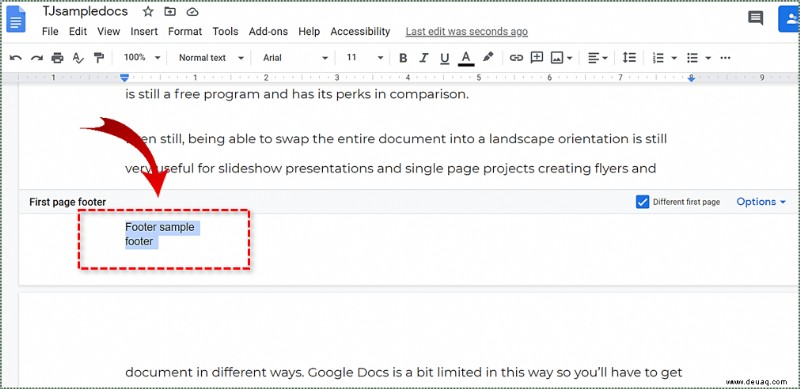Viewport: 800px width, 389px height.
Task: Click the line starting 'document in different ways'
Action: pyautogui.click(x=404, y=373)
